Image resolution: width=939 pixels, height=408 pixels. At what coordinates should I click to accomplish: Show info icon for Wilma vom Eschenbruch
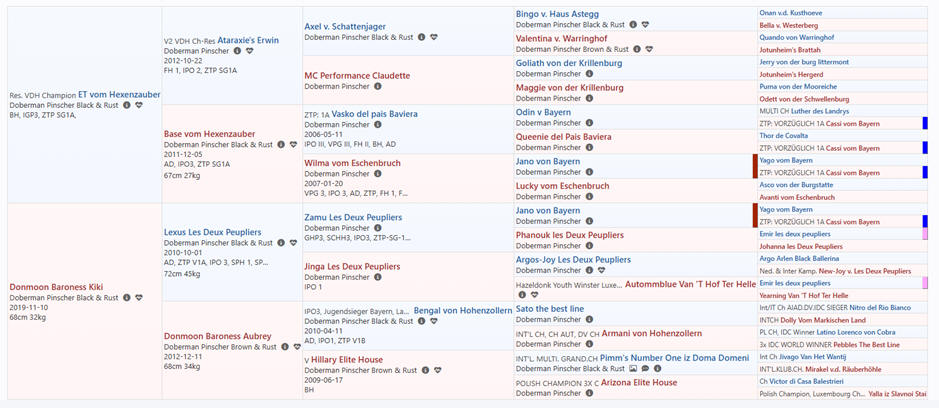377,174
